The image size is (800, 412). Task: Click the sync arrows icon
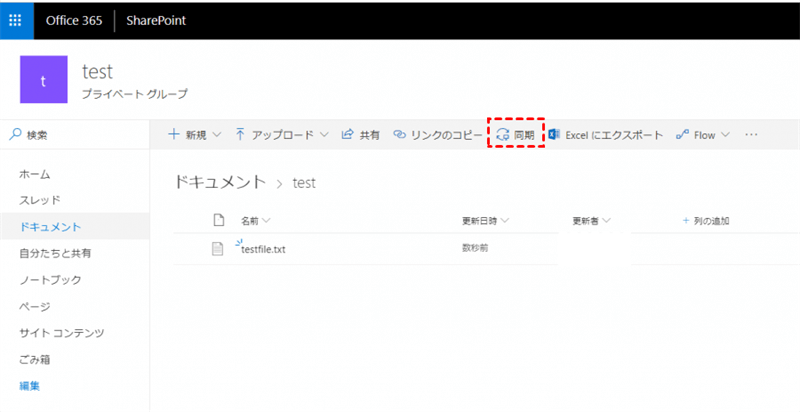tap(503, 135)
